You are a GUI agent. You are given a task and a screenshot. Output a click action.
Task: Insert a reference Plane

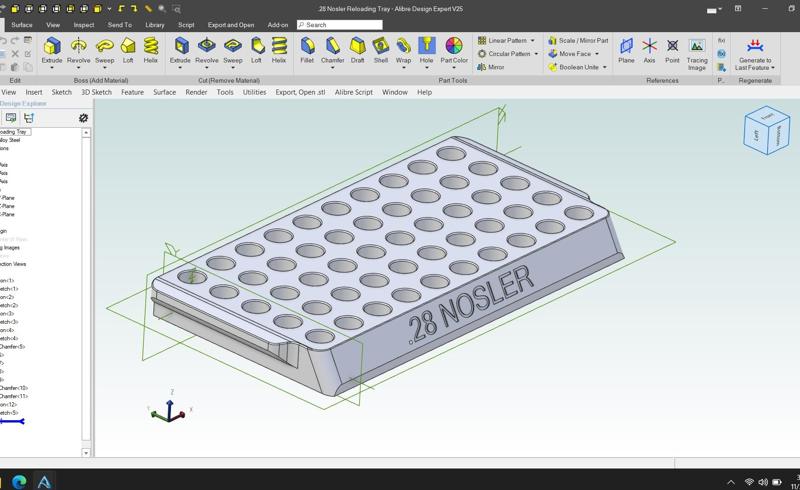[627, 50]
